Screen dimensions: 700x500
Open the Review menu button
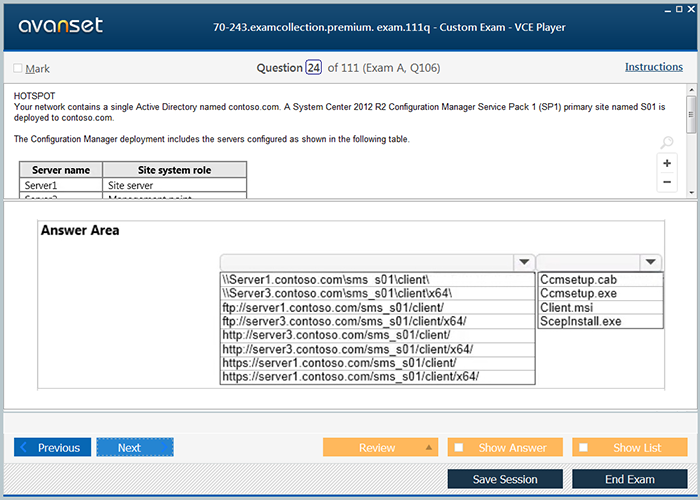380,447
